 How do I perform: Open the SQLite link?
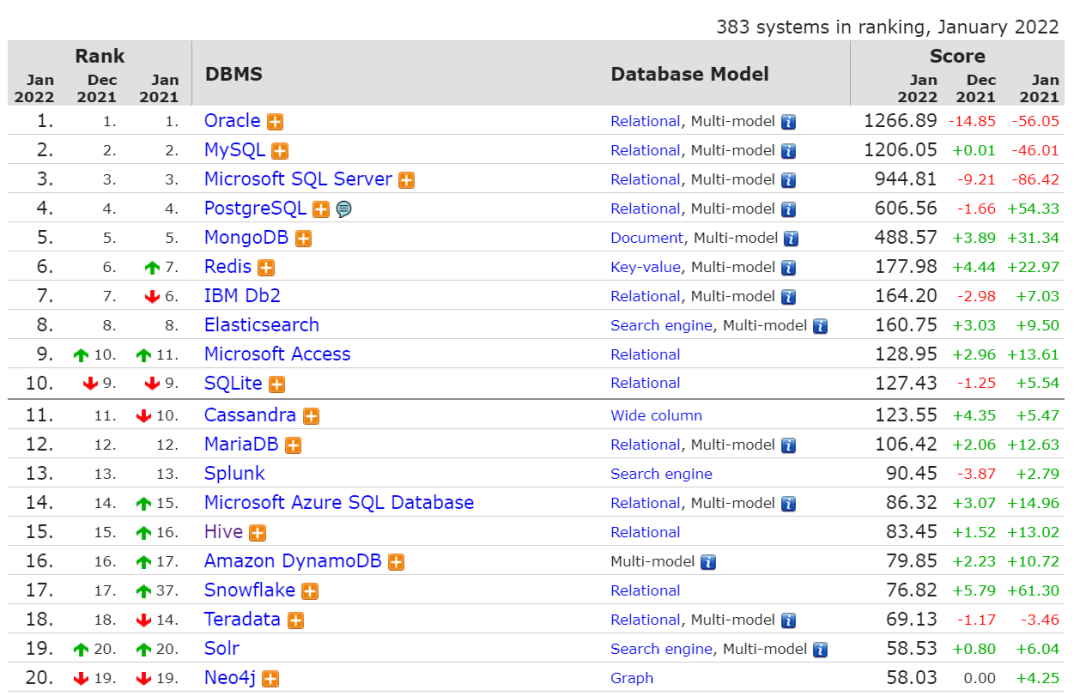(x=233, y=383)
